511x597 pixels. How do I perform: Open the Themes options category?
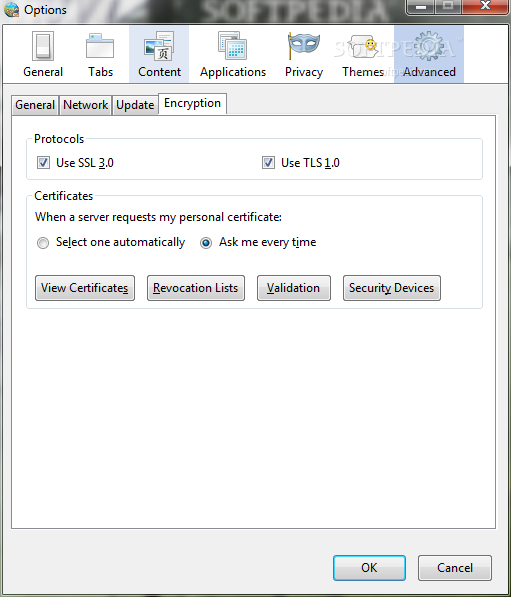363,54
